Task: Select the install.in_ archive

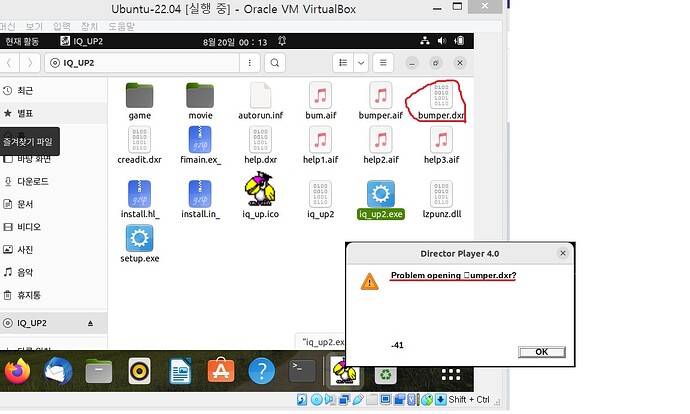Action: (x=200, y=200)
